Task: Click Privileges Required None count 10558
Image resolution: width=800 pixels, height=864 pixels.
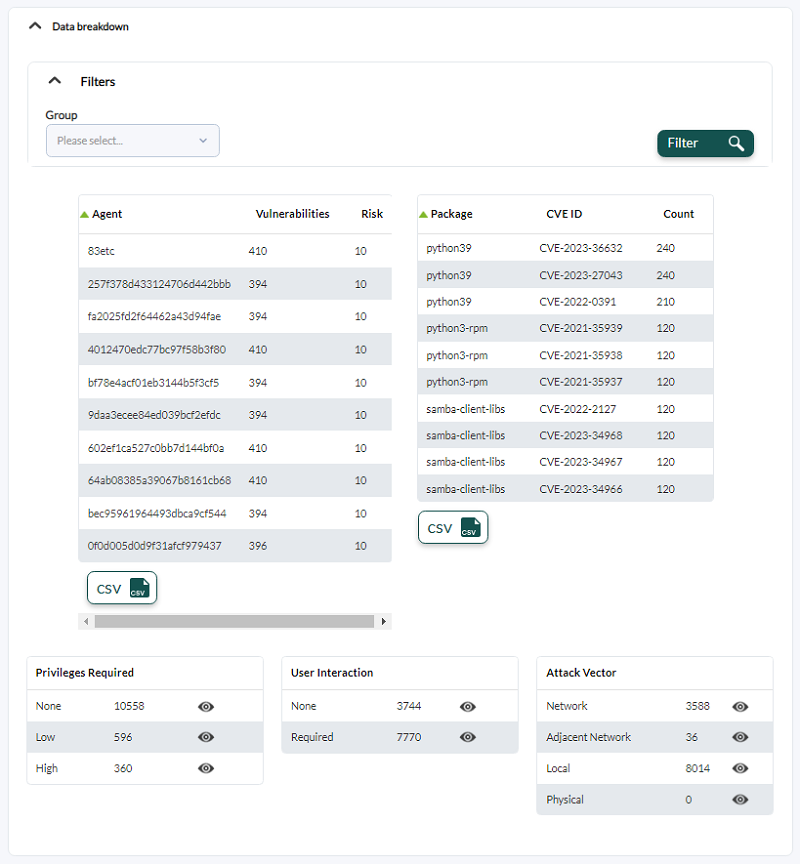Action: point(129,706)
